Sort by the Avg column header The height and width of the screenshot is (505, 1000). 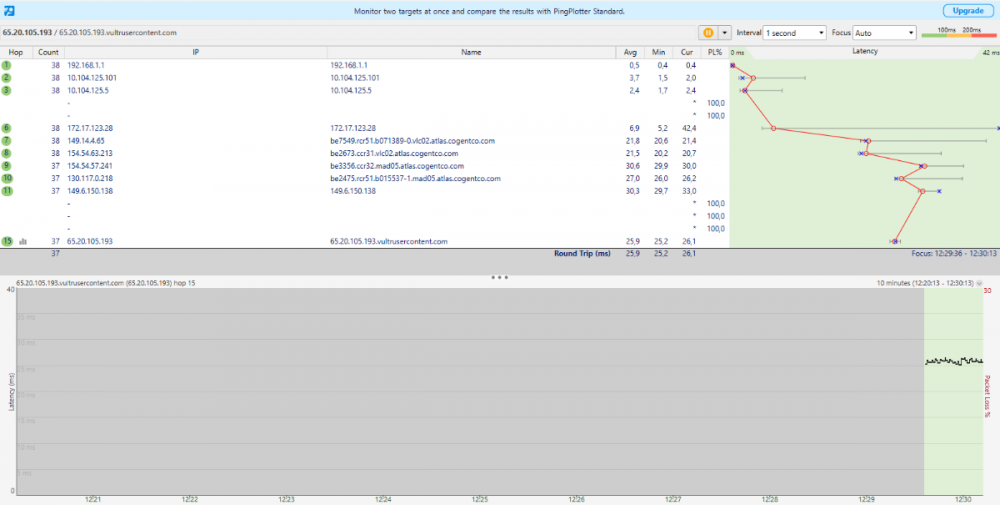tap(631, 51)
